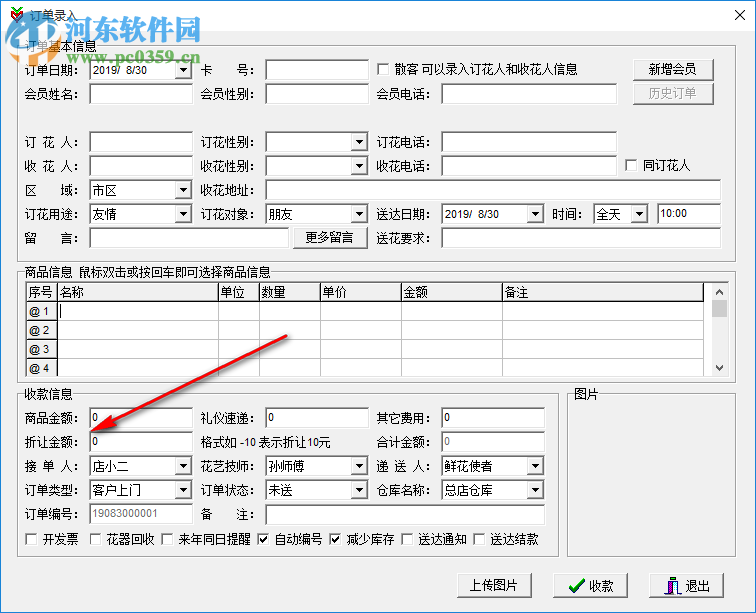Screen dimensions: 756x613
Task: Uncheck the 自动编号 checkbox
Action: click(x=263, y=539)
